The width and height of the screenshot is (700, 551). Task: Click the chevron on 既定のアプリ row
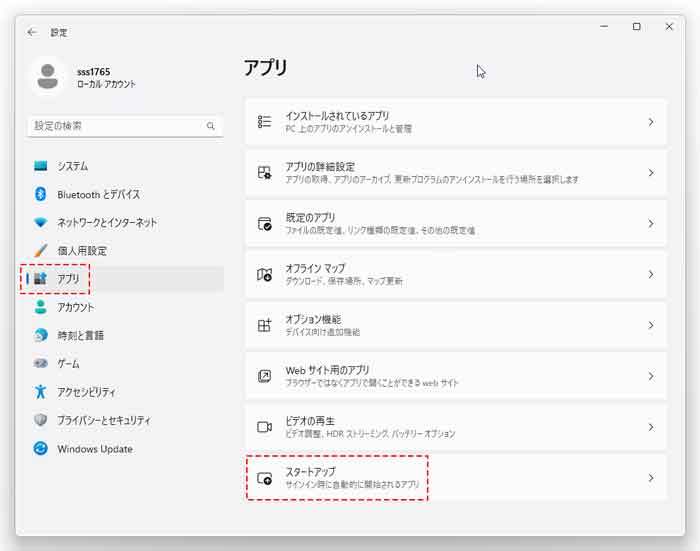coord(651,224)
